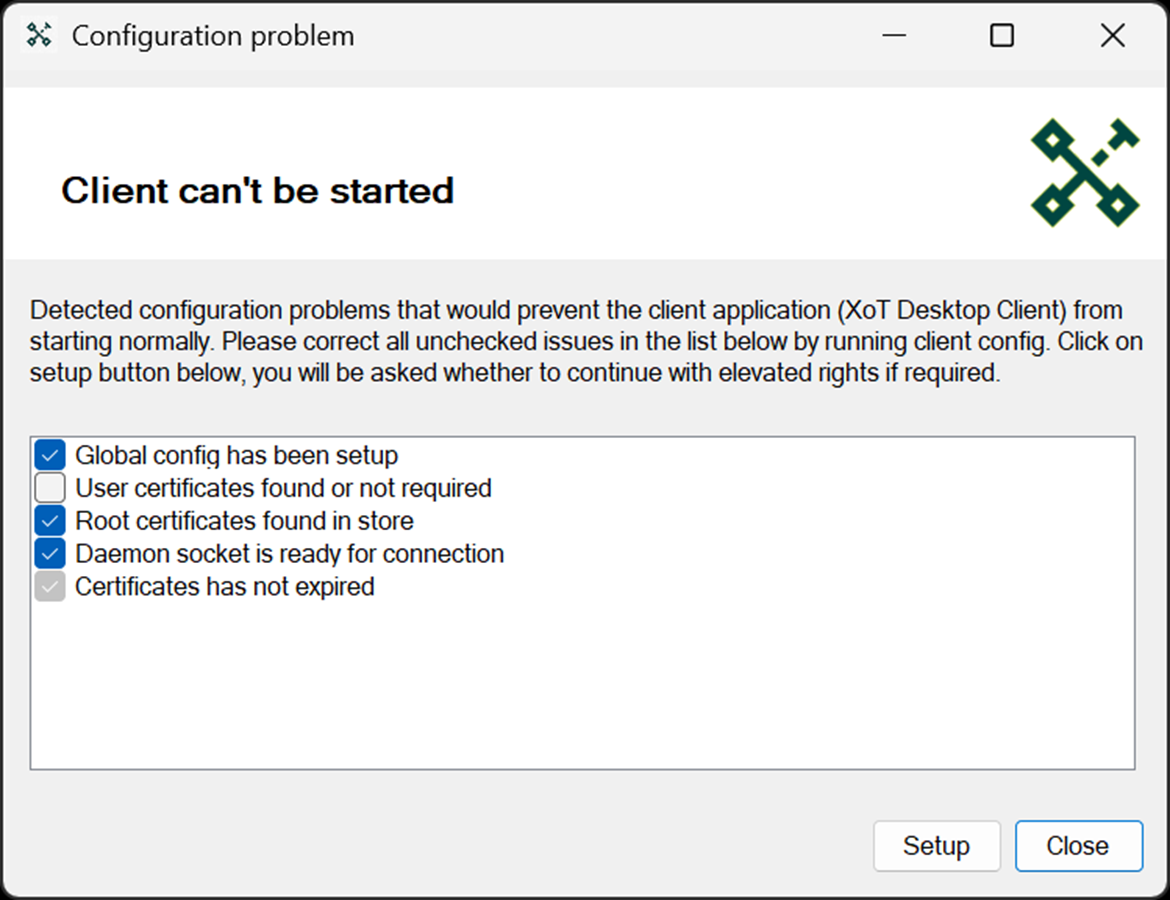Select the 'Root certificates found in store' text

[244, 521]
